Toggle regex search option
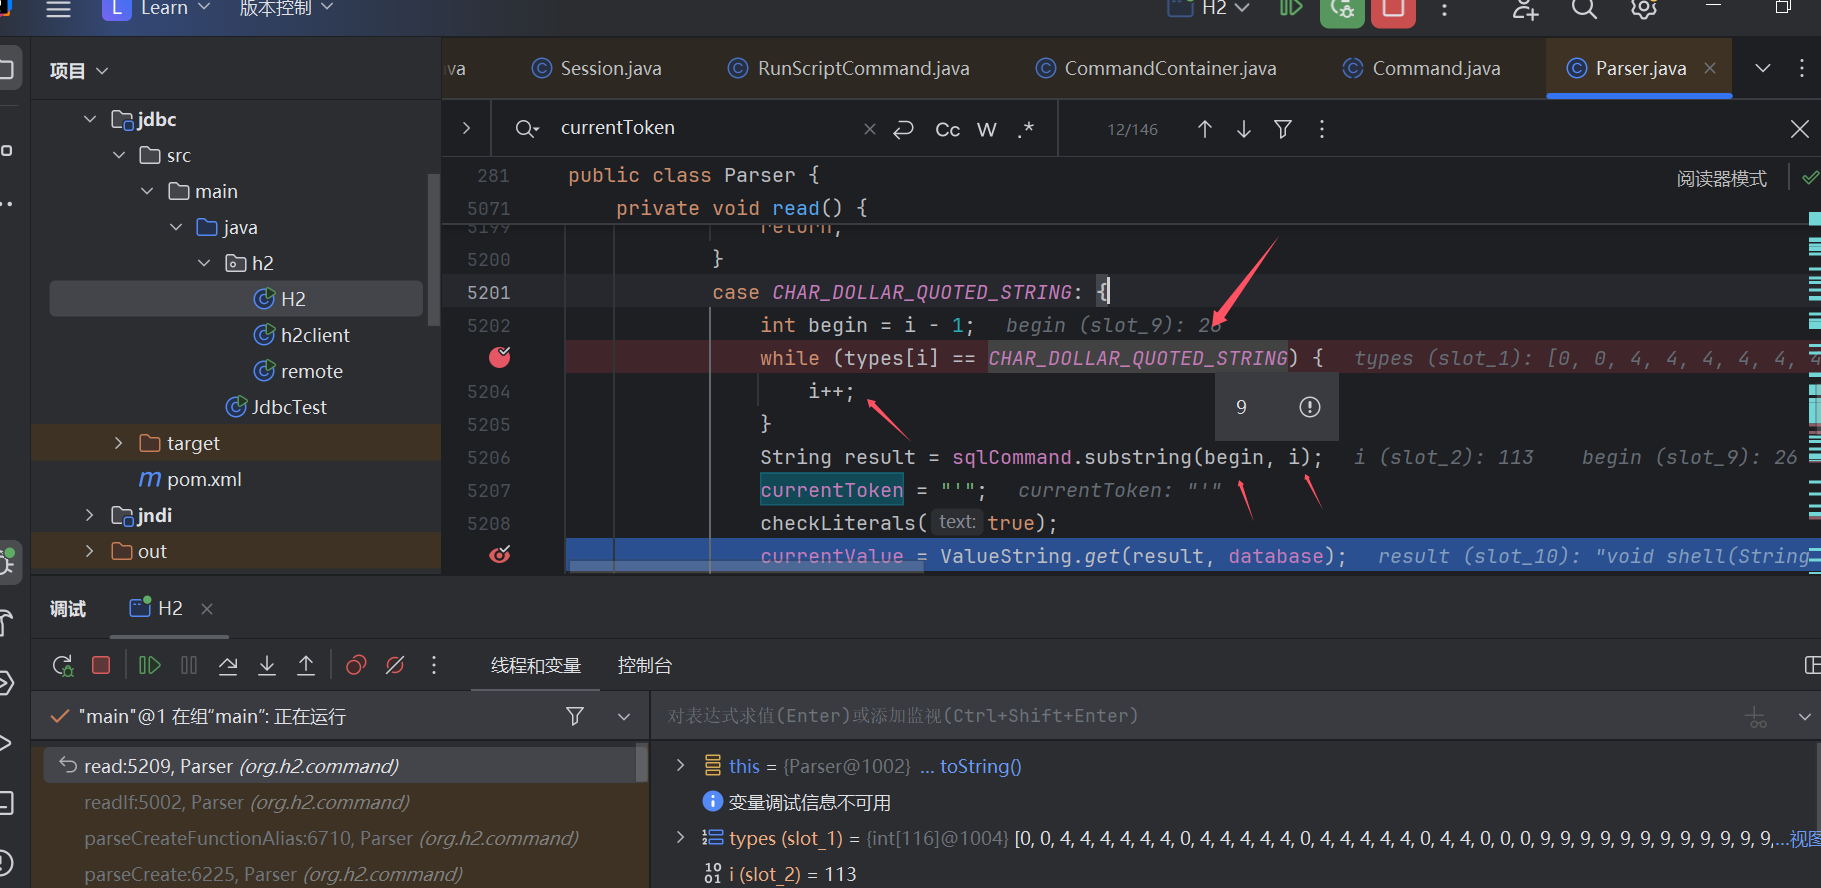1821x888 pixels. [1026, 129]
